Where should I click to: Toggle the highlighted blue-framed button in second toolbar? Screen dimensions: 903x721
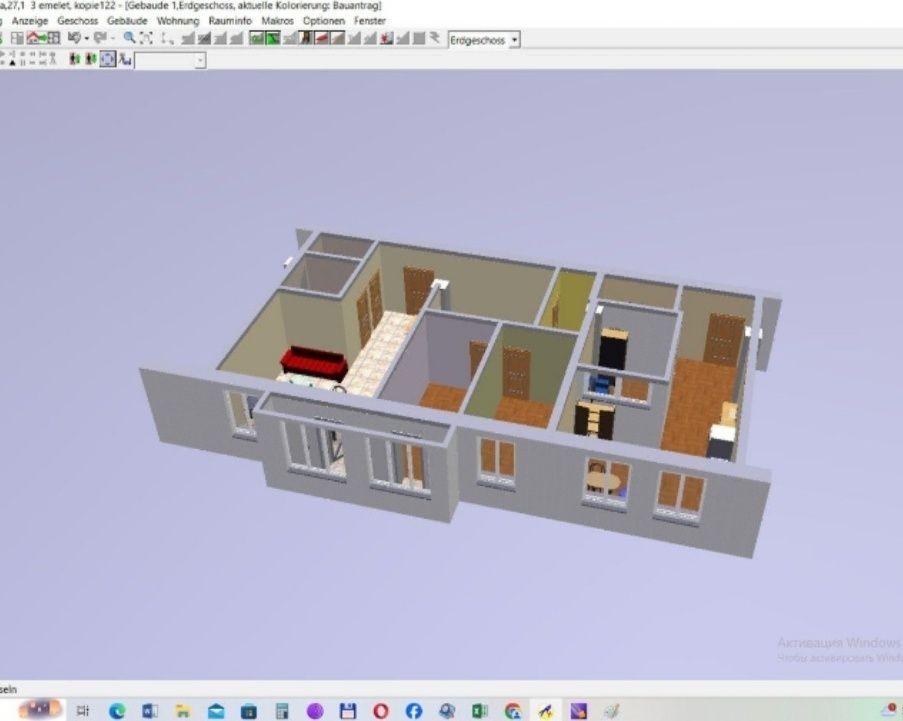pos(107,60)
